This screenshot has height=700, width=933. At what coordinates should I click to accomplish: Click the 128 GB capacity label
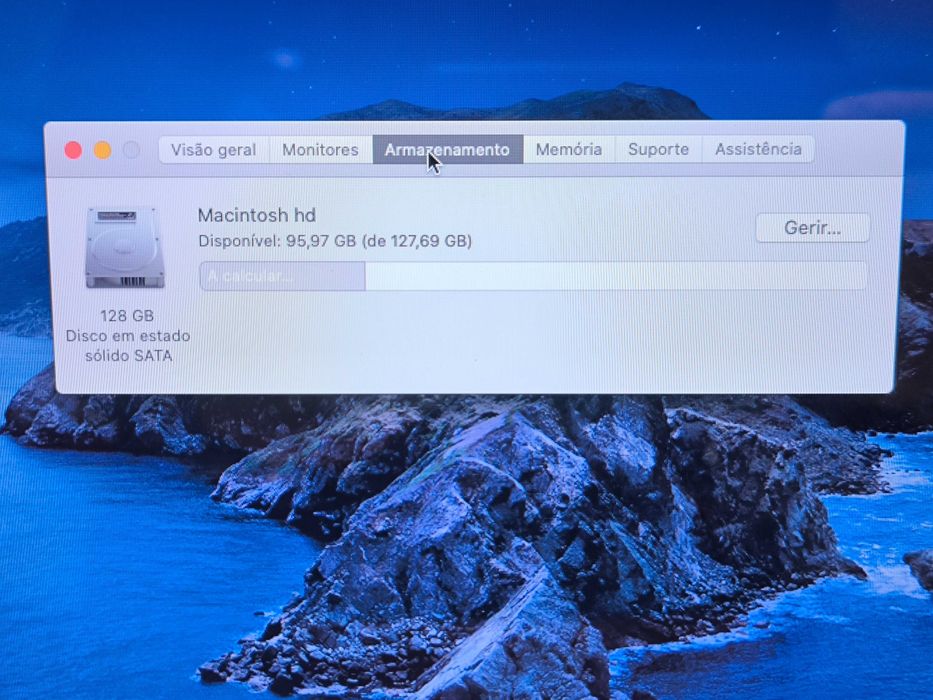coord(127,315)
